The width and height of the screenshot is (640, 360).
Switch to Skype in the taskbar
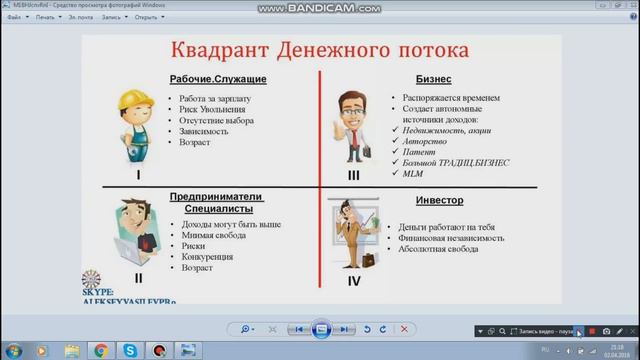pos(130,351)
